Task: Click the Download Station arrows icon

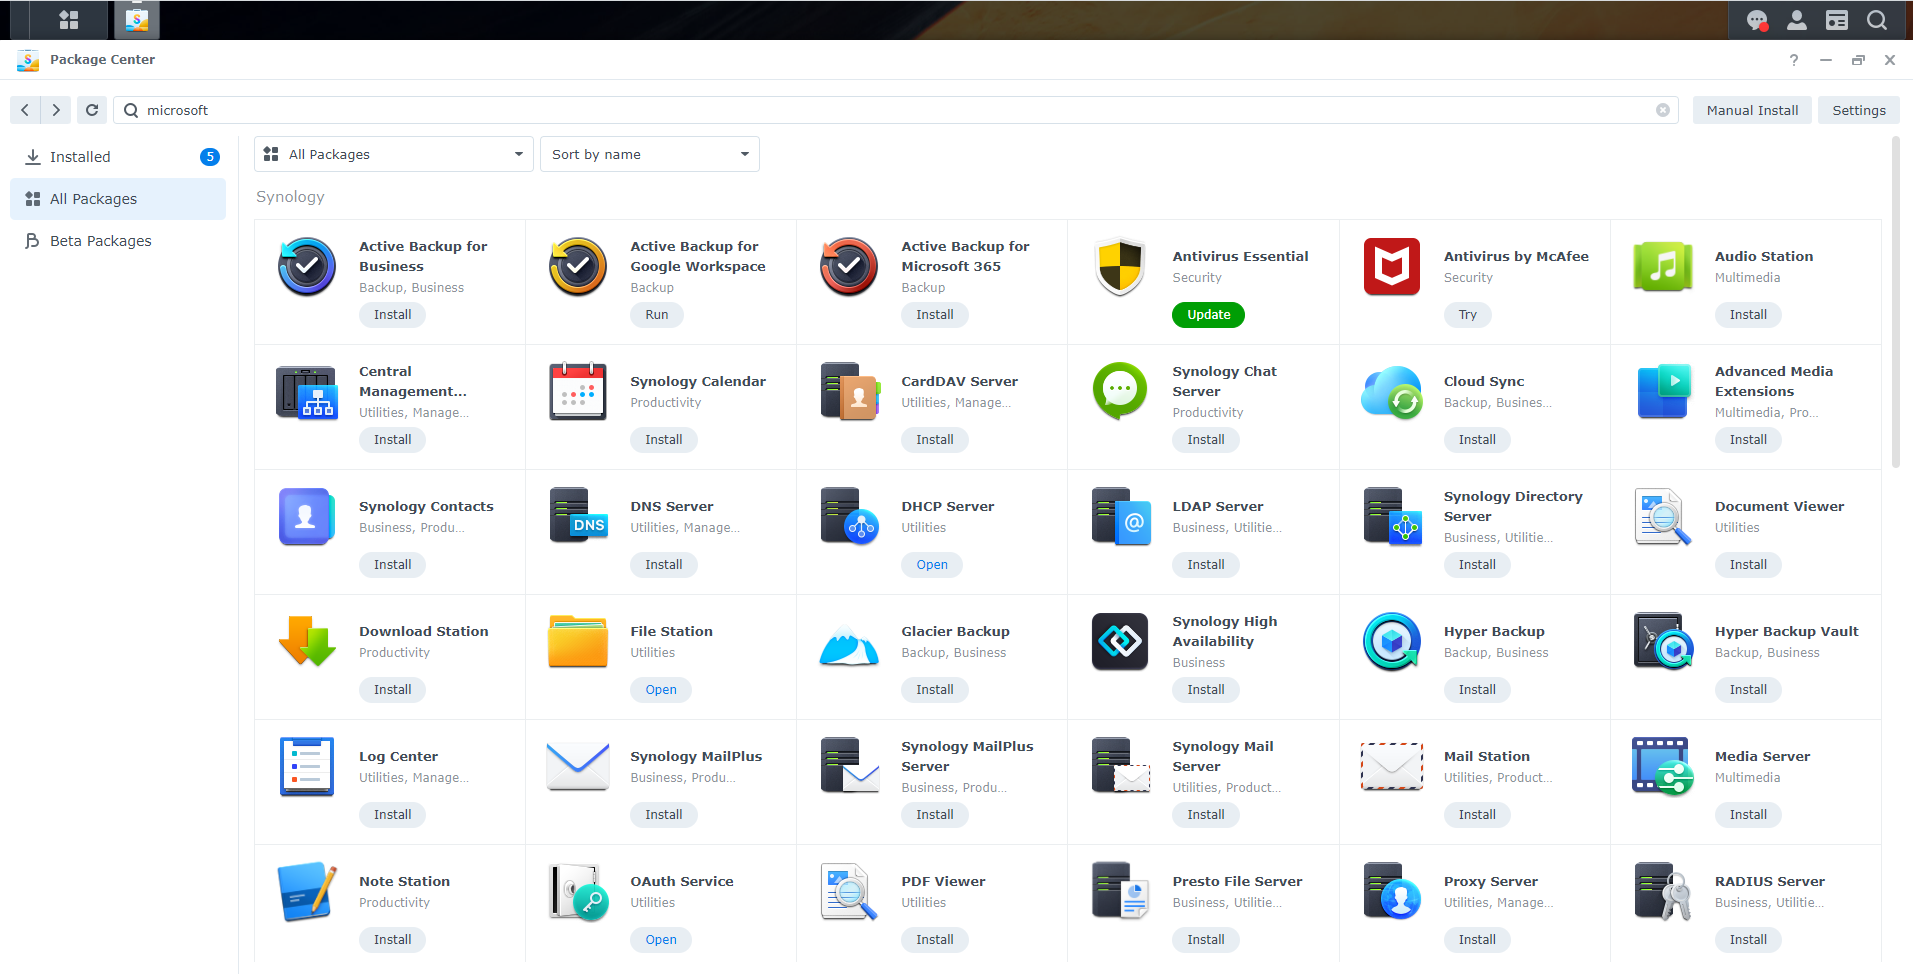Action: point(306,641)
